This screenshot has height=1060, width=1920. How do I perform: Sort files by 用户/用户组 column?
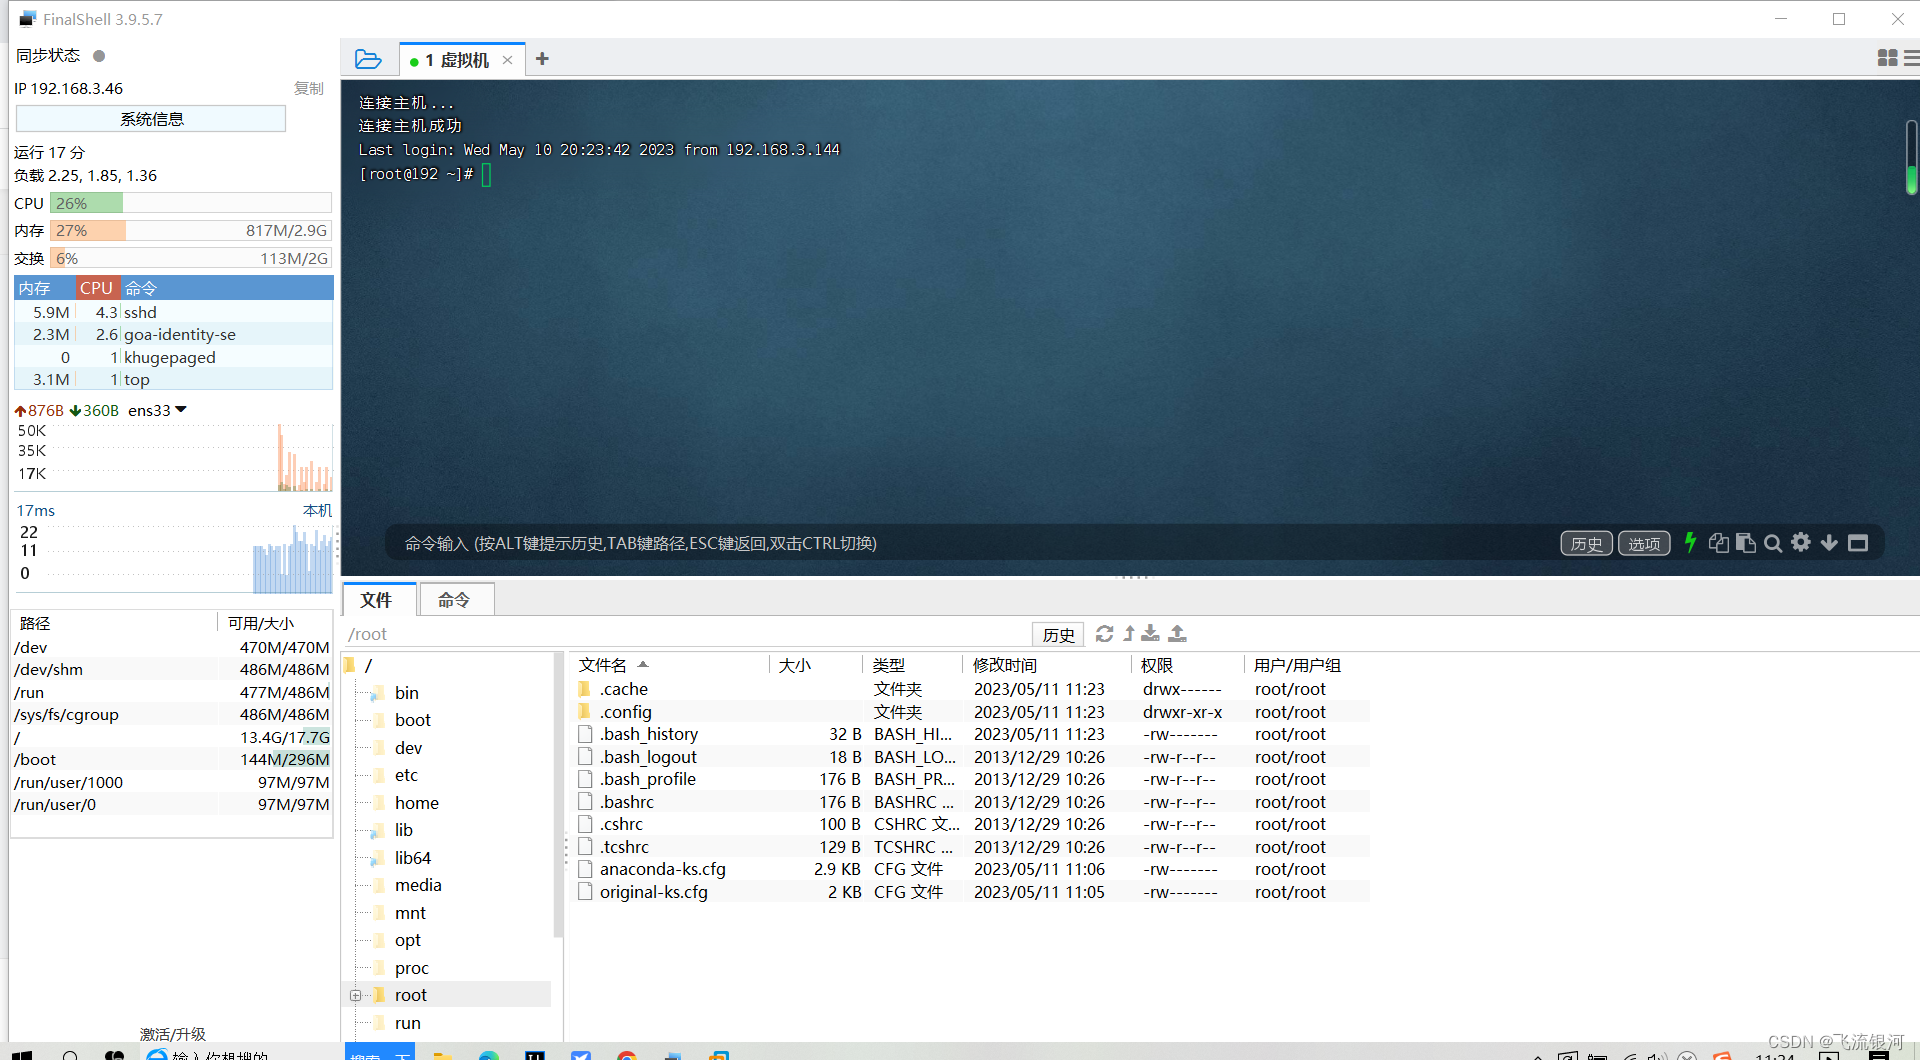click(1297, 665)
